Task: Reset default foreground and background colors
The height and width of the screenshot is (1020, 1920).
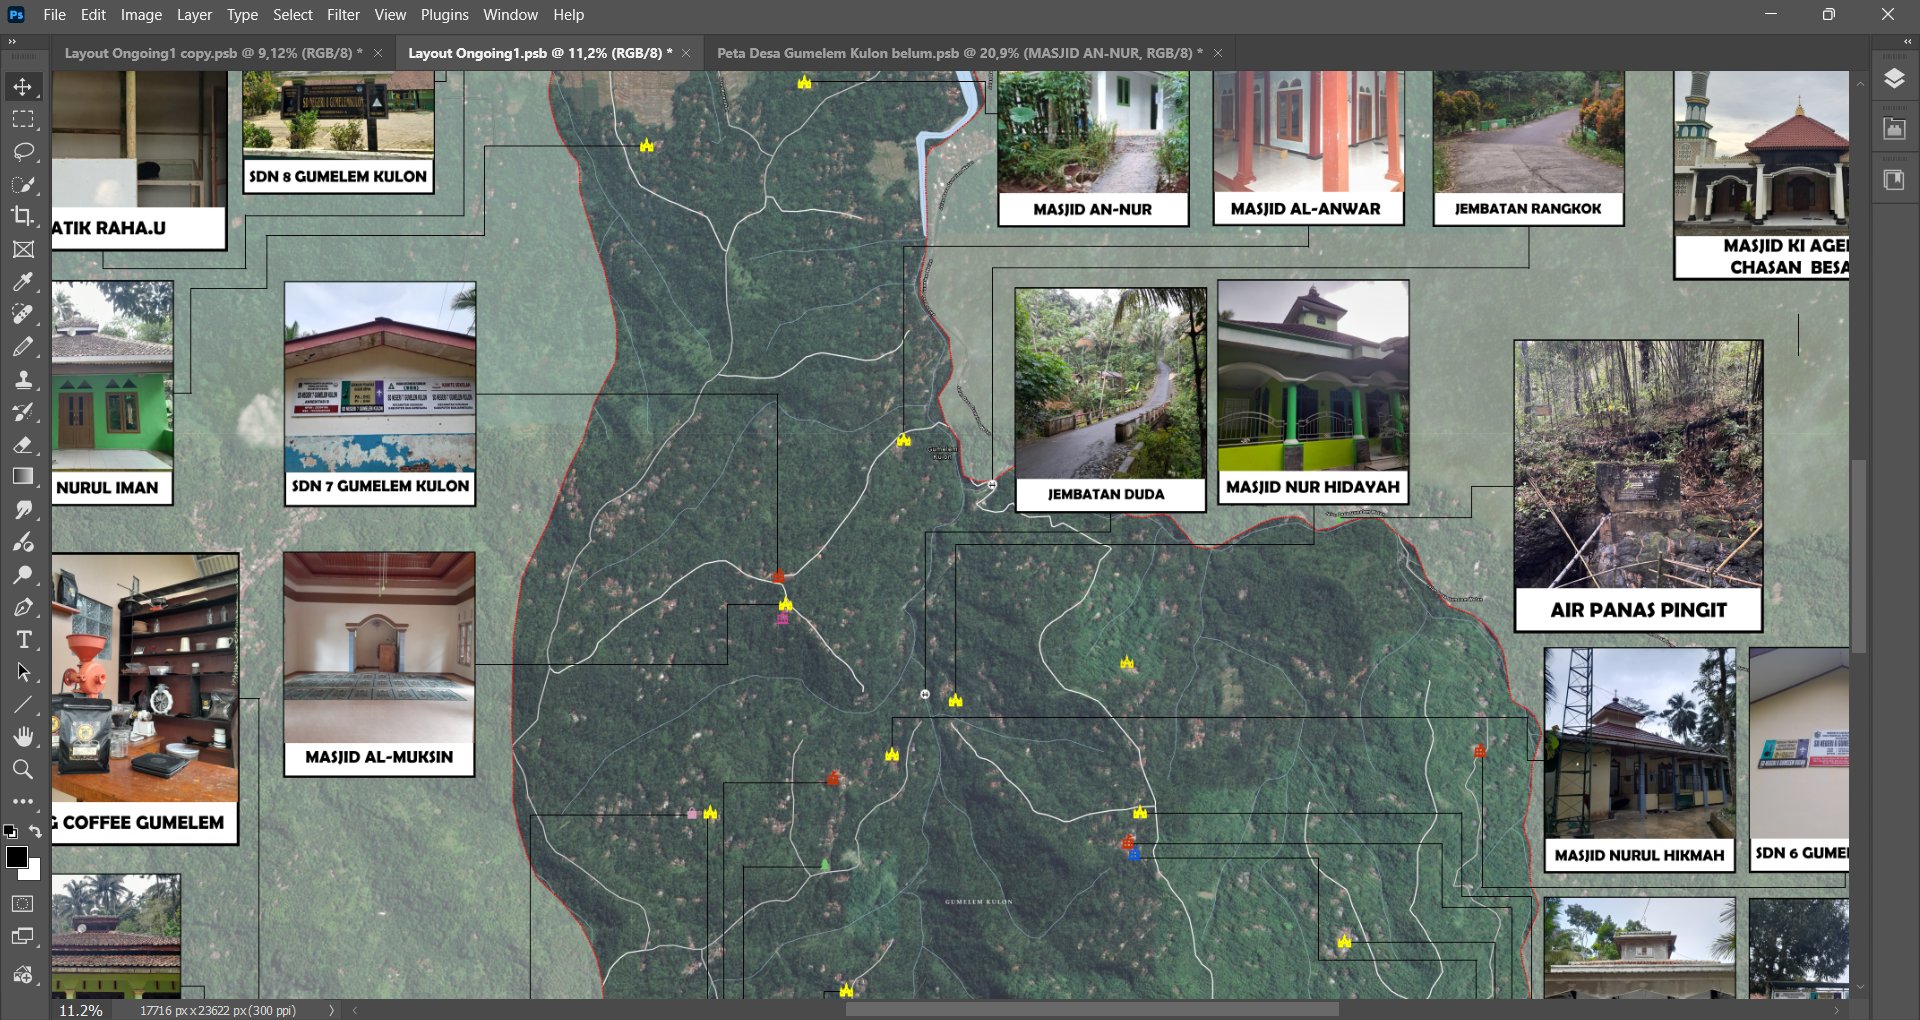Action: pos(10,832)
